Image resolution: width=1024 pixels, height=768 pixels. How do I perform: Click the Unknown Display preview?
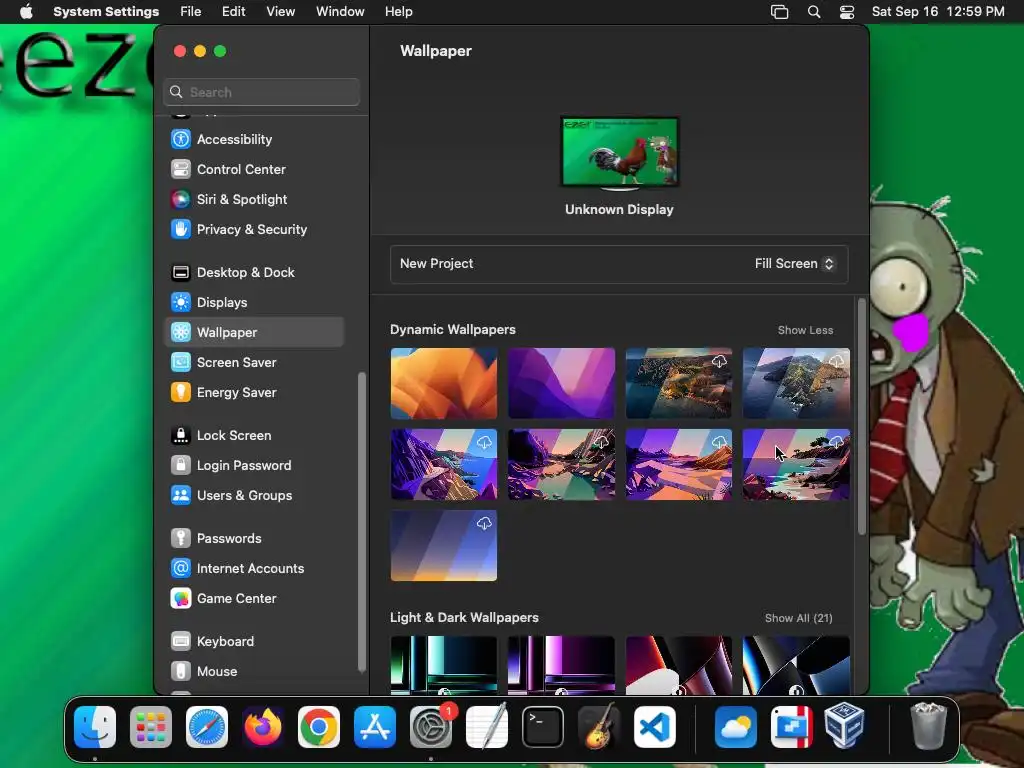pos(620,153)
